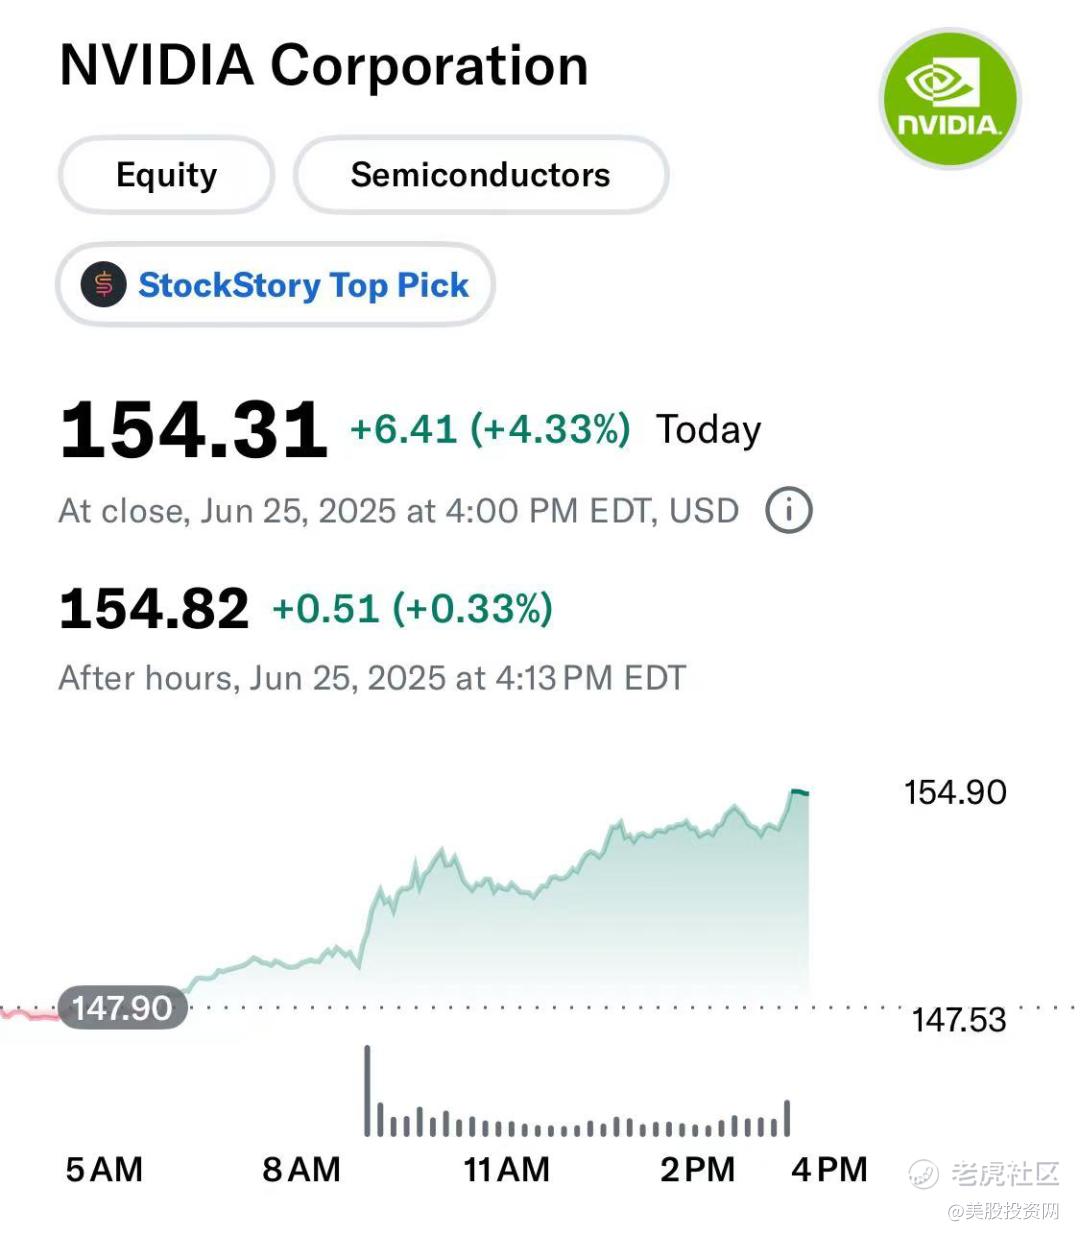Click the Today period label
Screen dimensions: 1080x1236
pos(708,430)
